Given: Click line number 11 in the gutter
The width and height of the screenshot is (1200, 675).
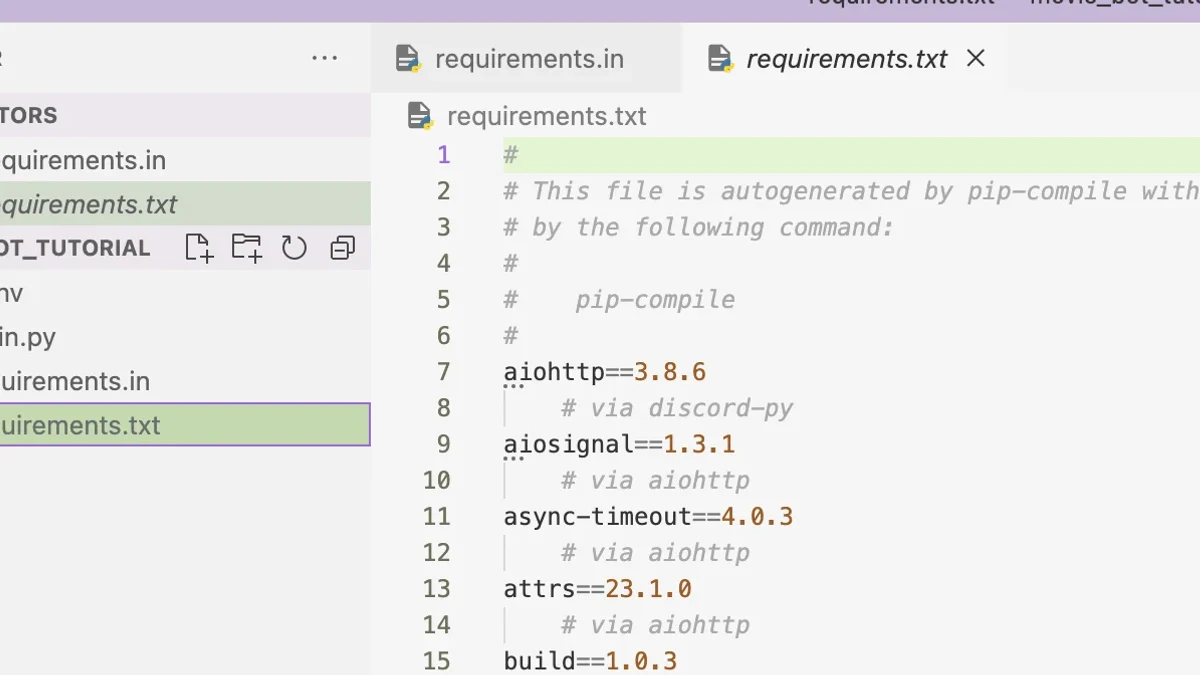Looking at the screenshot, I should pyautogui.click(x=437, y=516).
